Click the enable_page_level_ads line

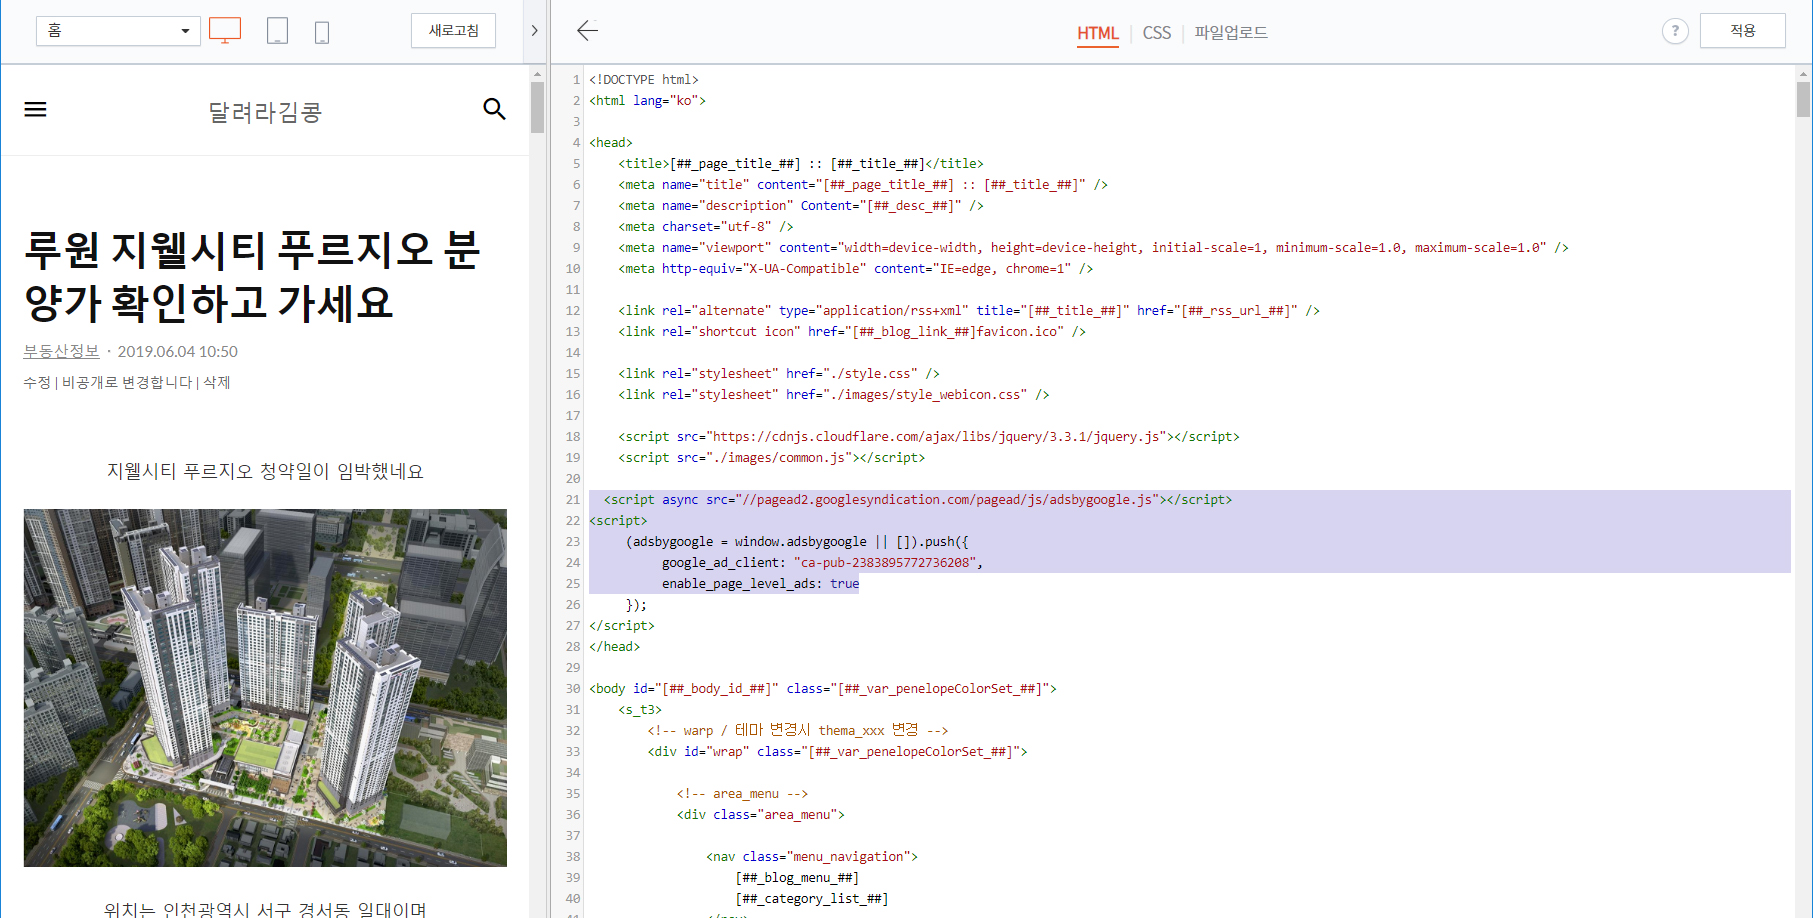pos(760,583)
